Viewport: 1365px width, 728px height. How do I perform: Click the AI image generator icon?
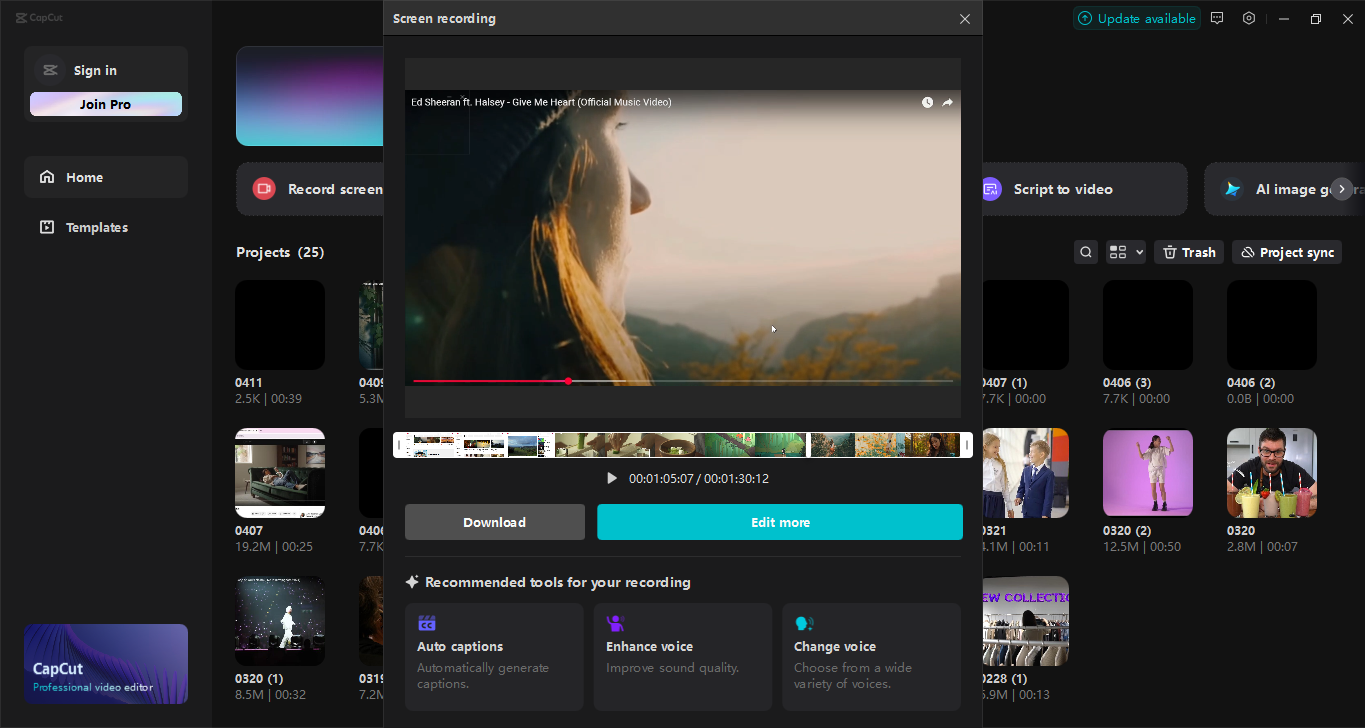coord(1233,189)
